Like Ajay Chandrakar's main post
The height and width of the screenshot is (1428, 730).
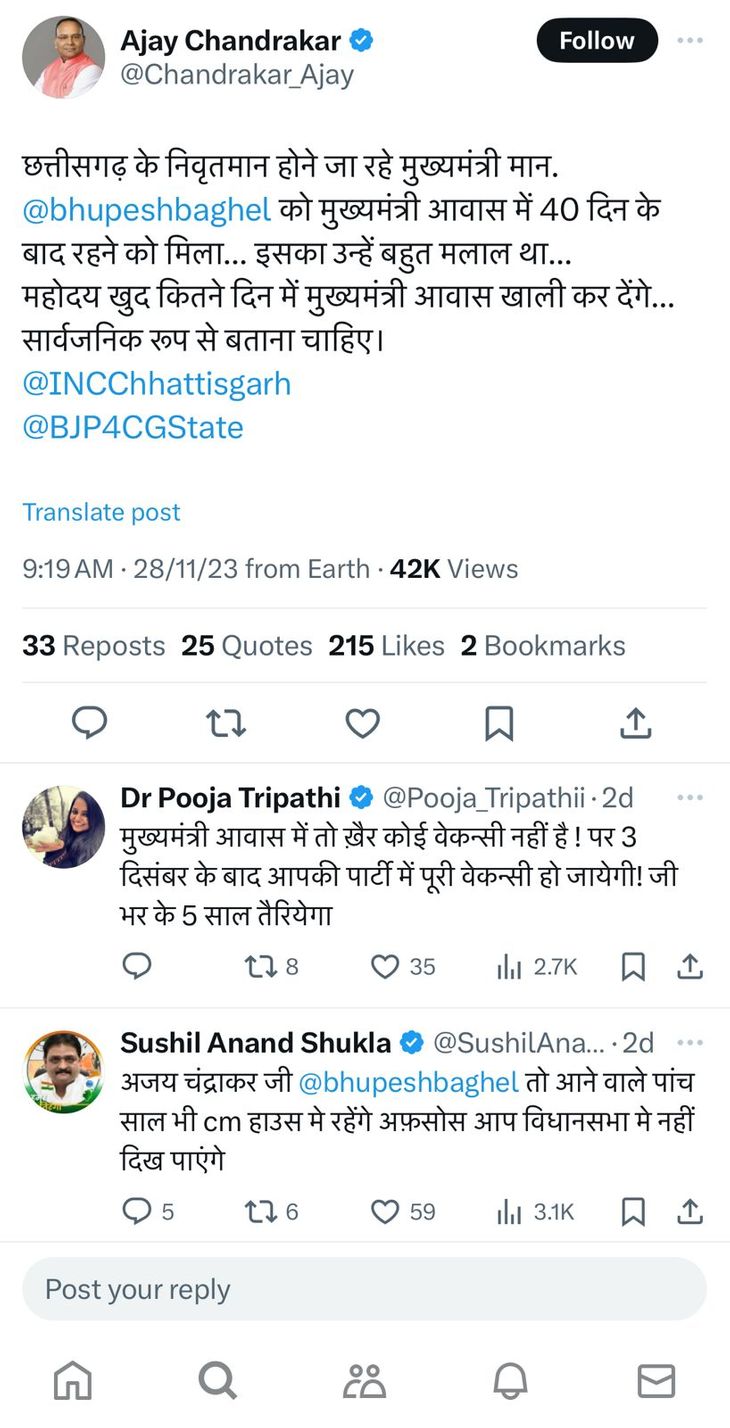[362, 723]
